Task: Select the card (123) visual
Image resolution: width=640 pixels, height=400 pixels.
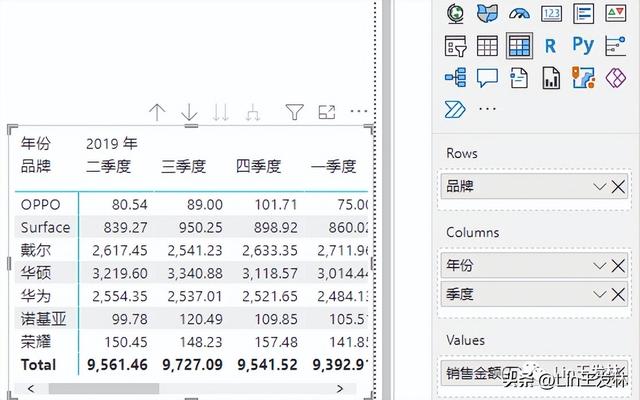Action: [x=551, y=14]
